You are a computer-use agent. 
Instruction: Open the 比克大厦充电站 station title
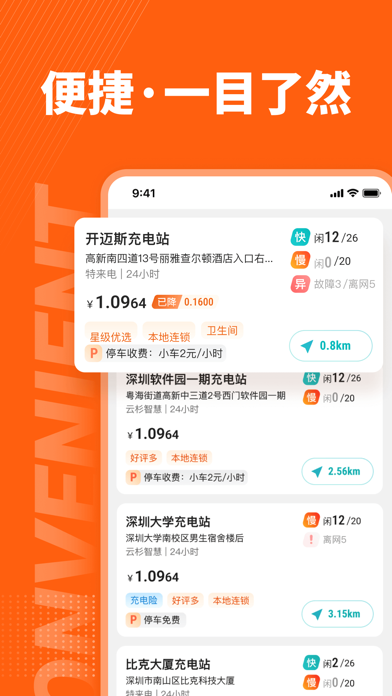(168, 664)
